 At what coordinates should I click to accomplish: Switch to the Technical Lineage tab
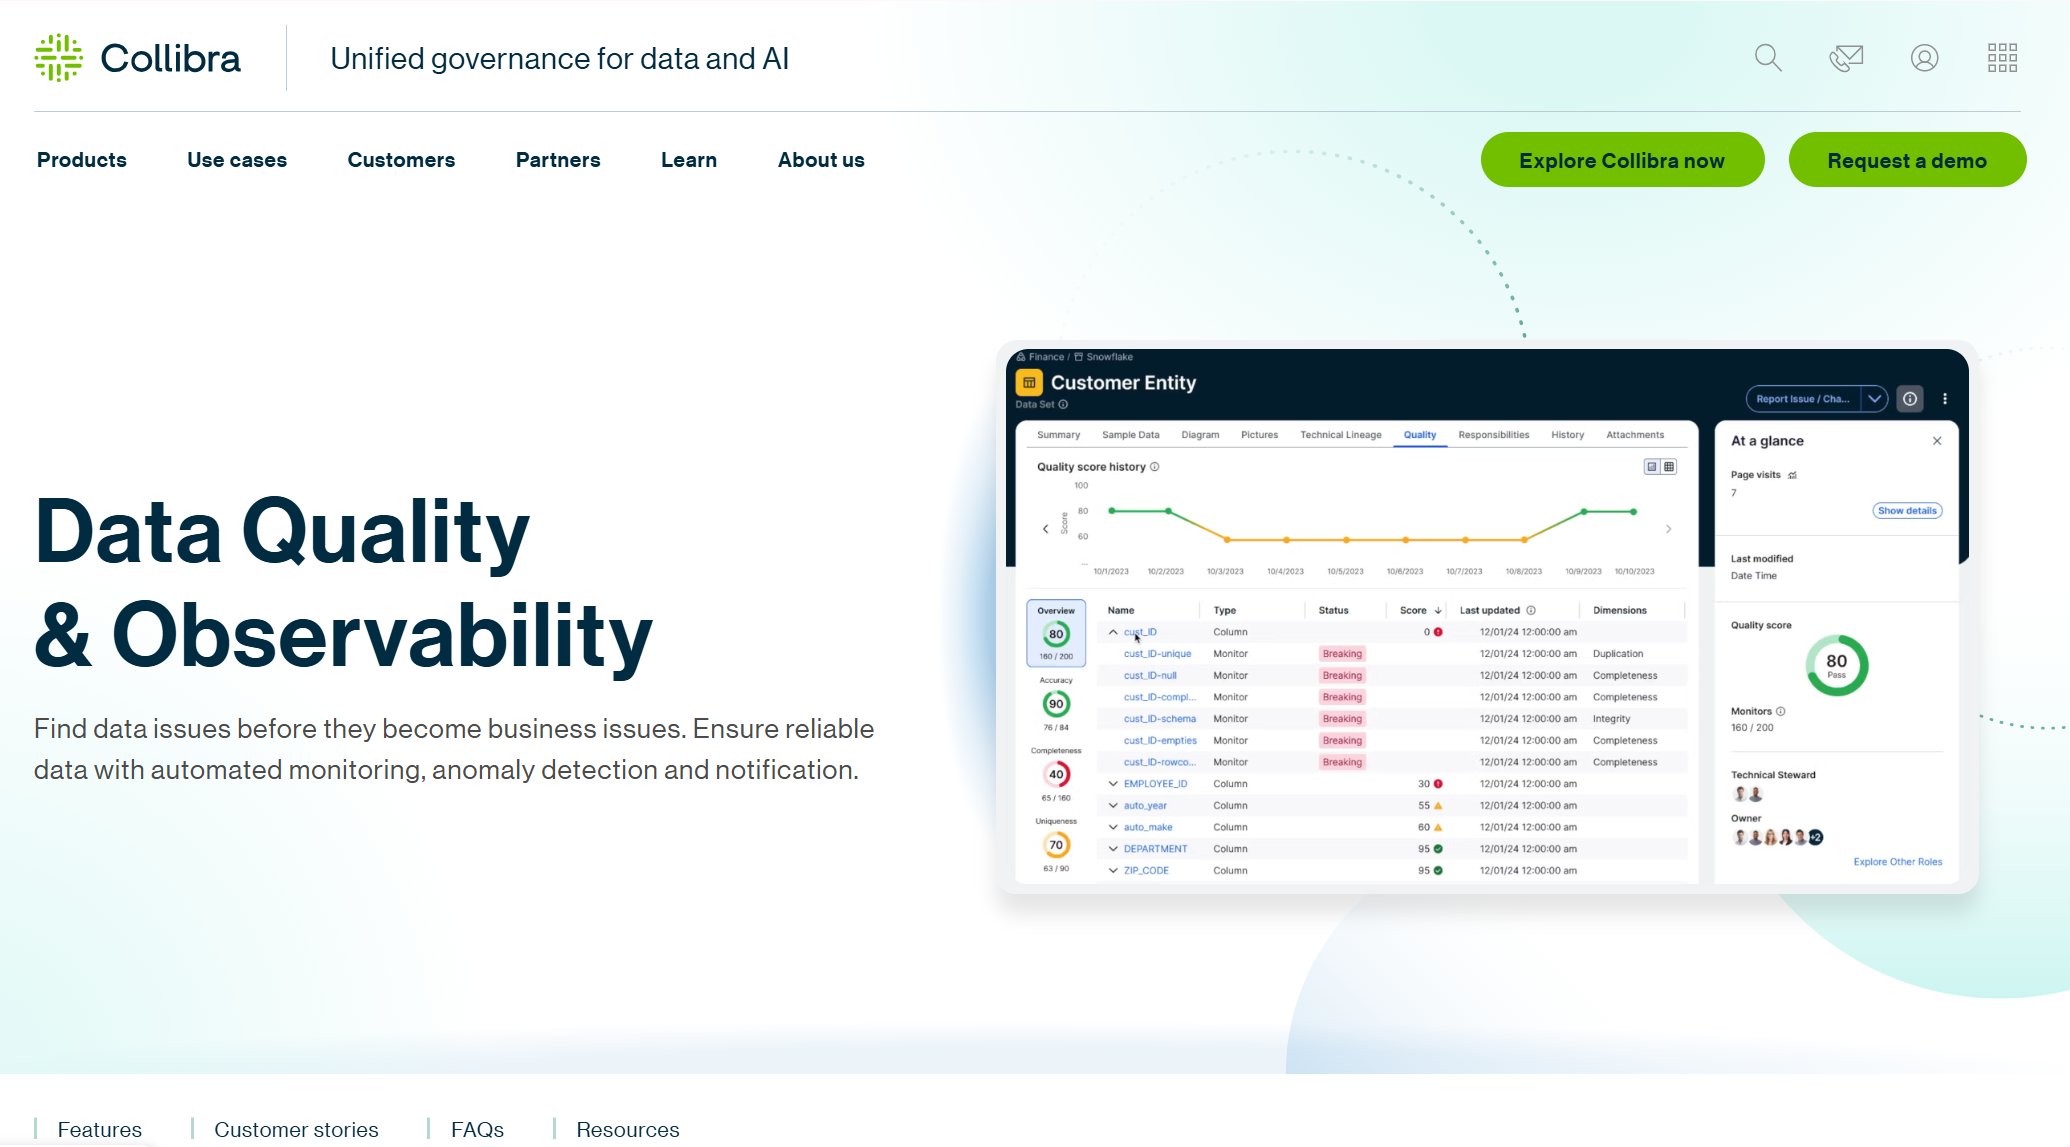1340,434
